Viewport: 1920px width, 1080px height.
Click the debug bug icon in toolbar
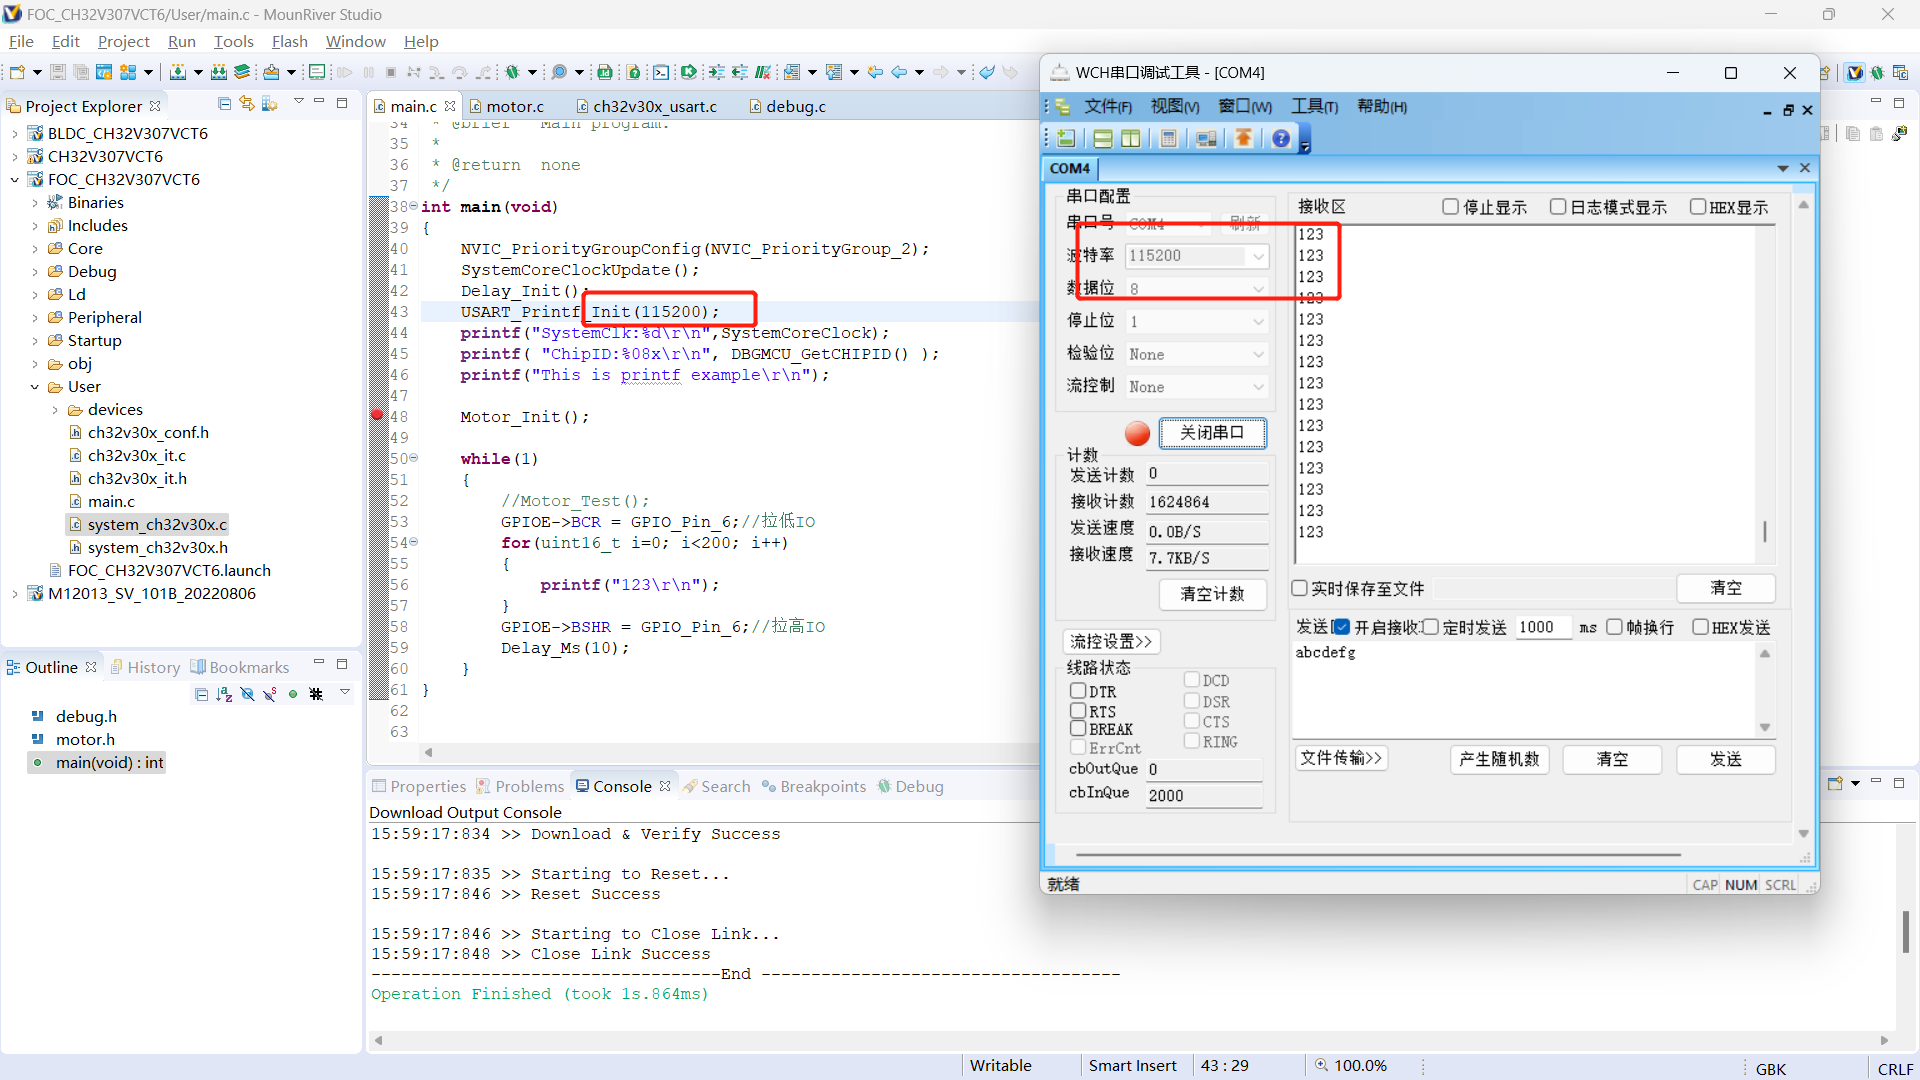point(512,72)
